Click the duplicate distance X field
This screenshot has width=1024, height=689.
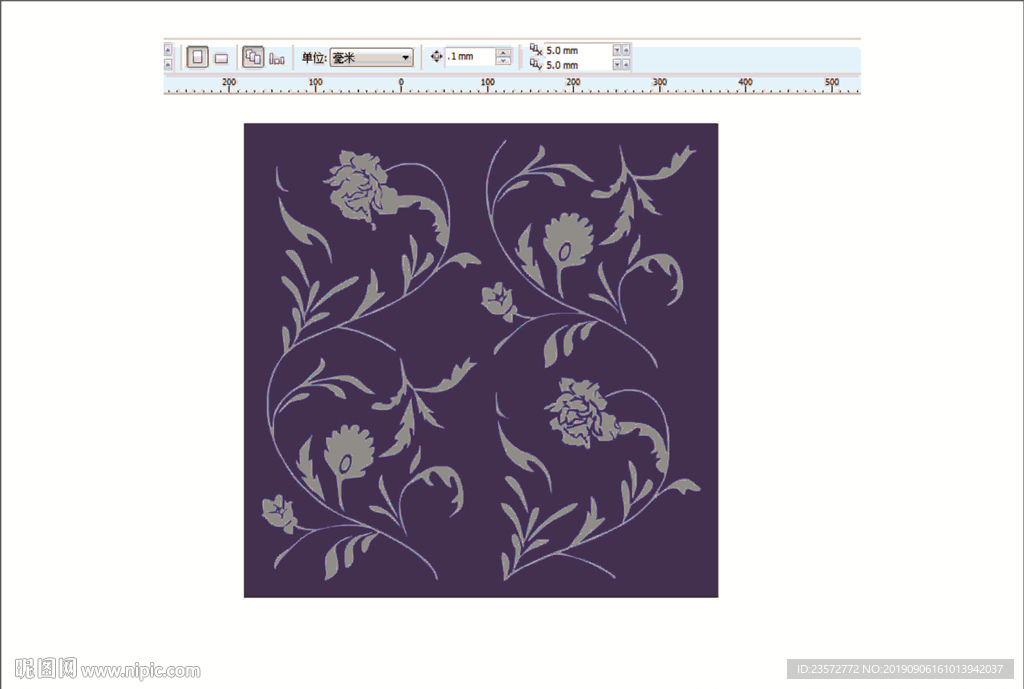pyautogui.click(x=576, y=50)
